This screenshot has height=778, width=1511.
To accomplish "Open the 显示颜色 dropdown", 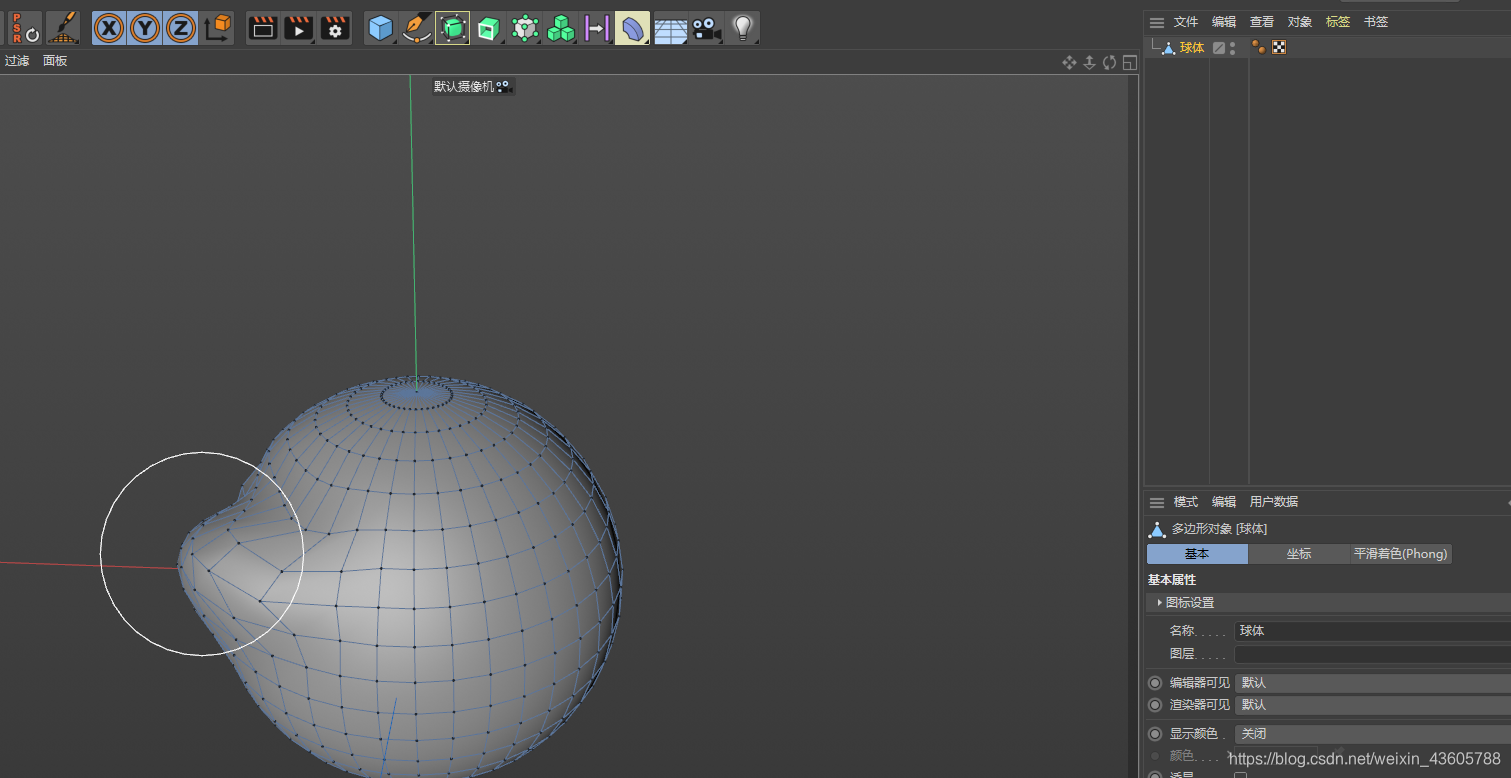I will (x=1372, y=734).
